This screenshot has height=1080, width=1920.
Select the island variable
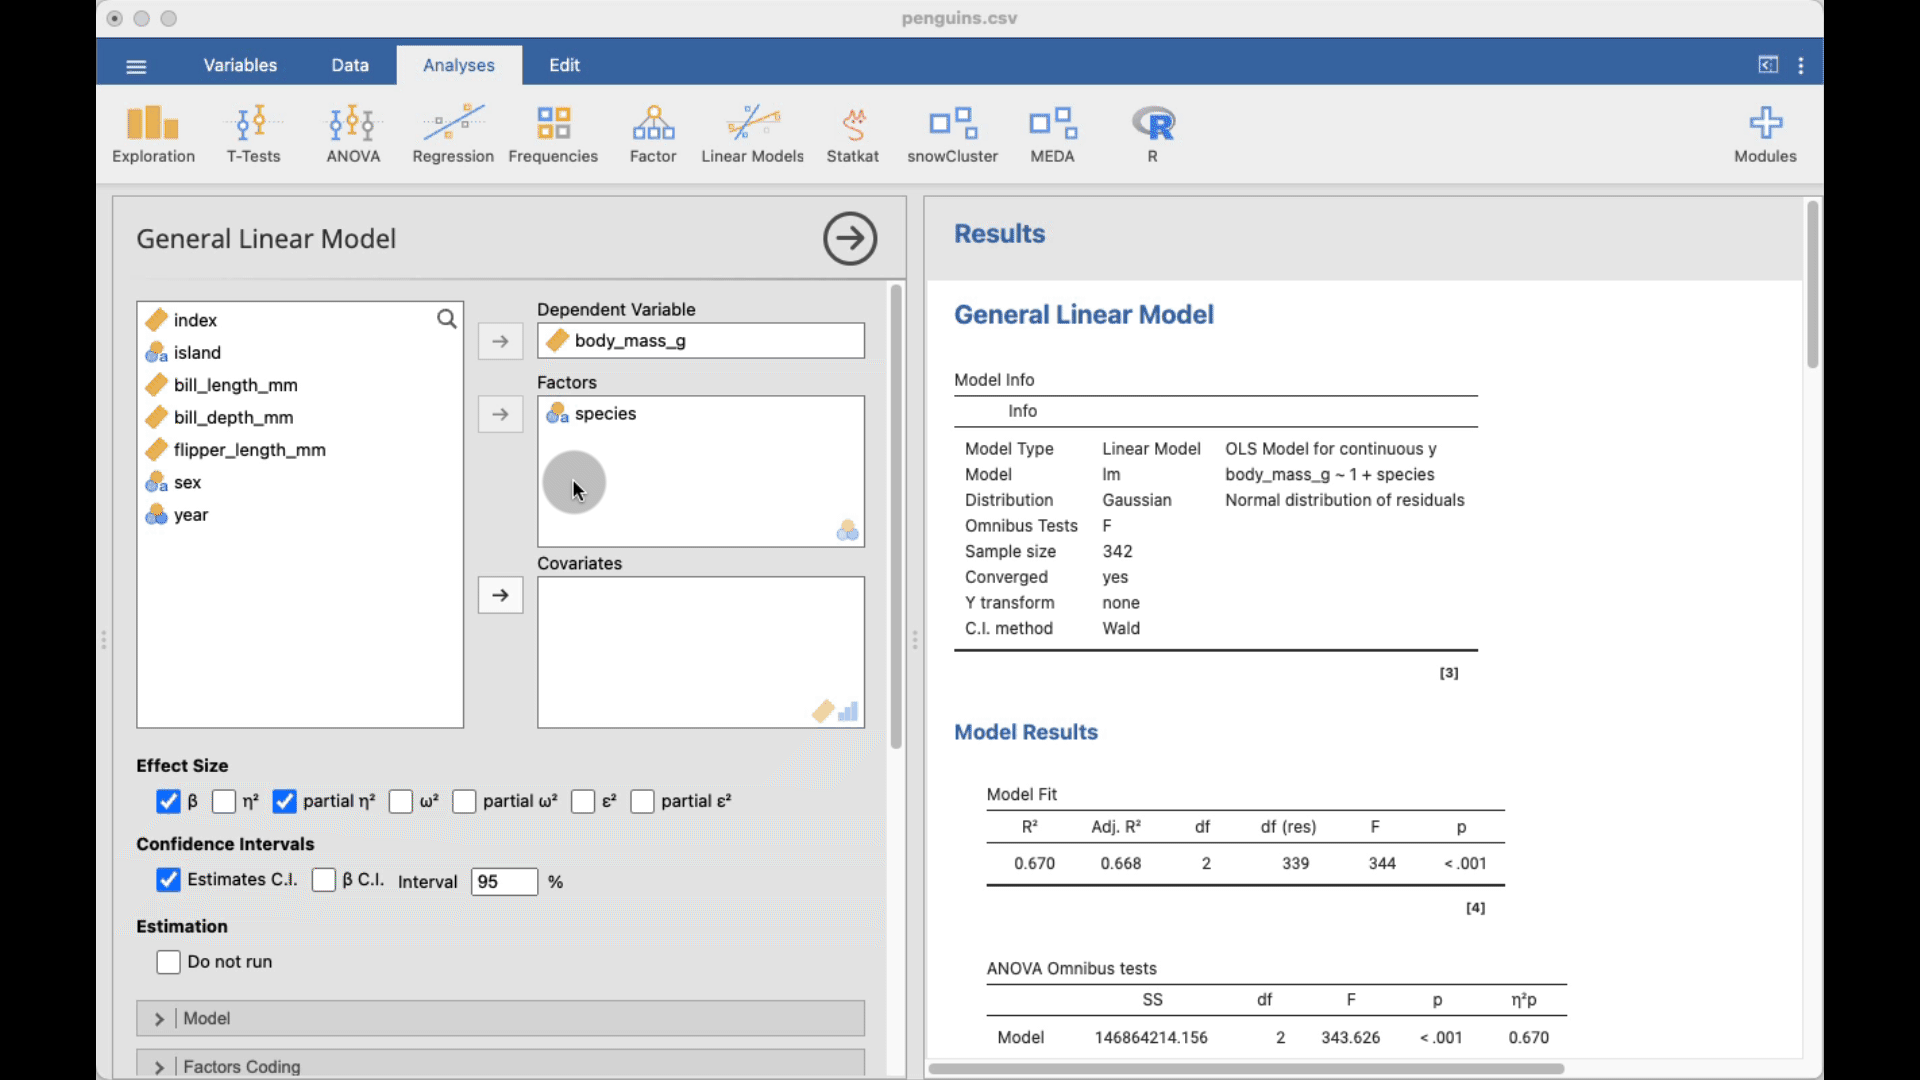300,352
